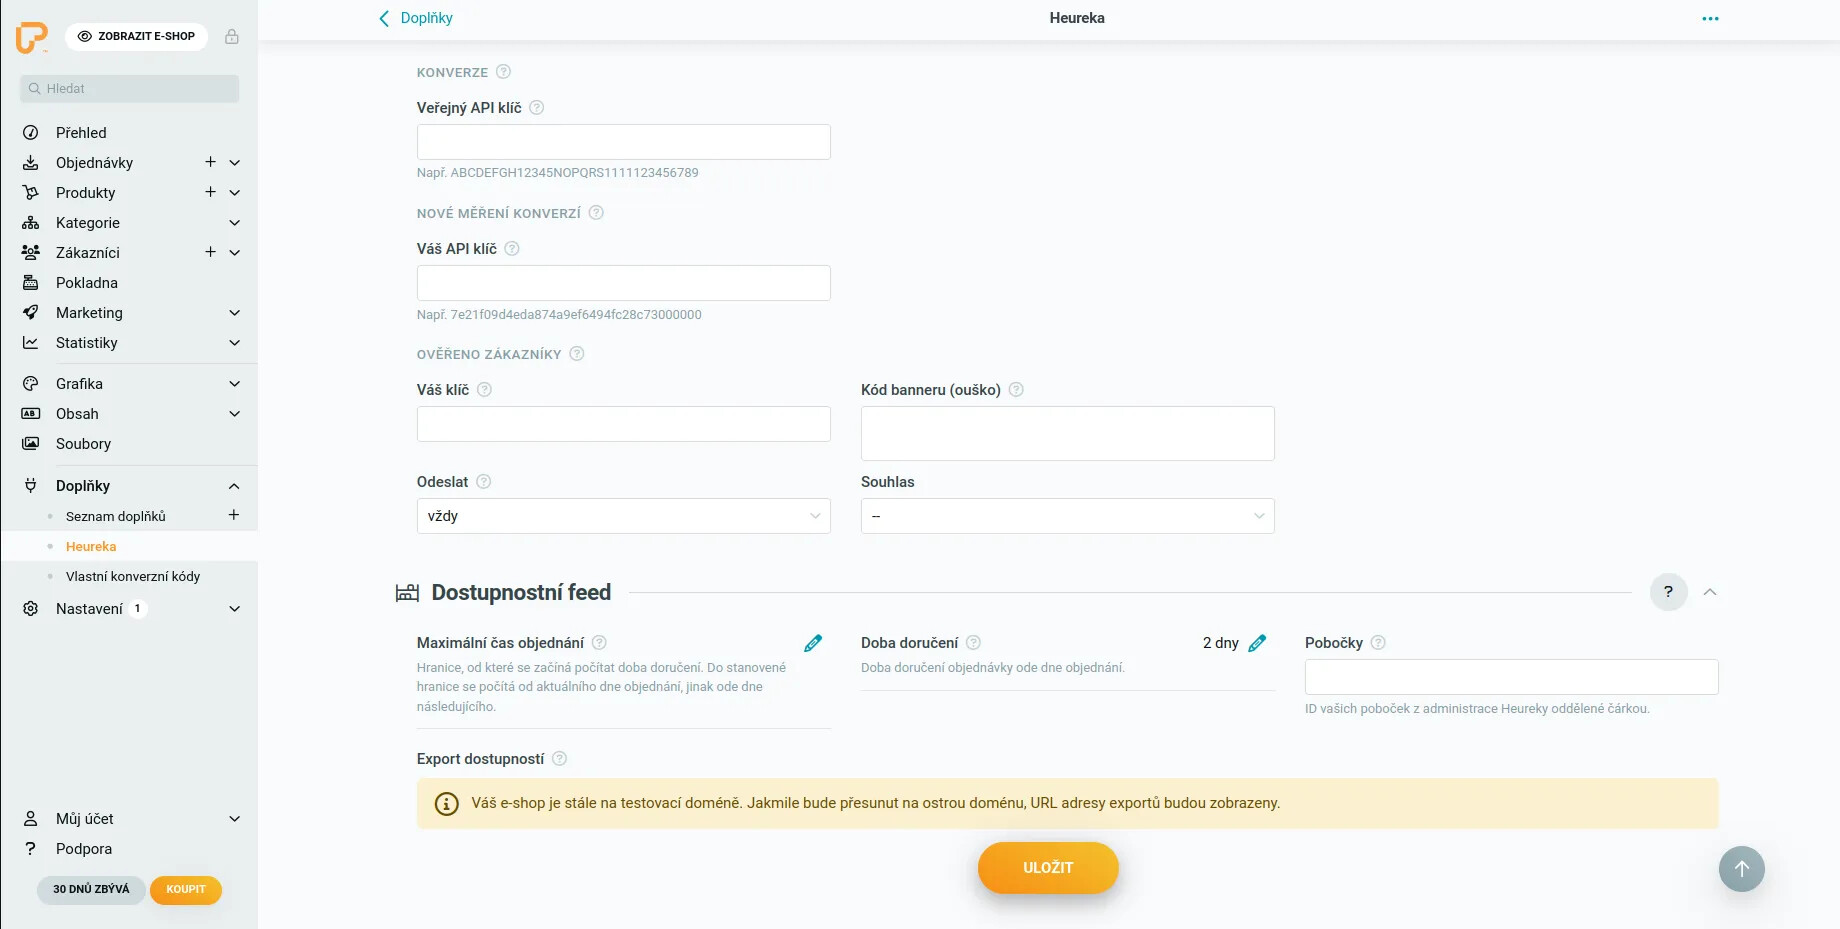This screenshot has width=1840, height=929.
Task: Open the three-dot menu in the header
Action: pyautogui.click(x=1710, y=19)
